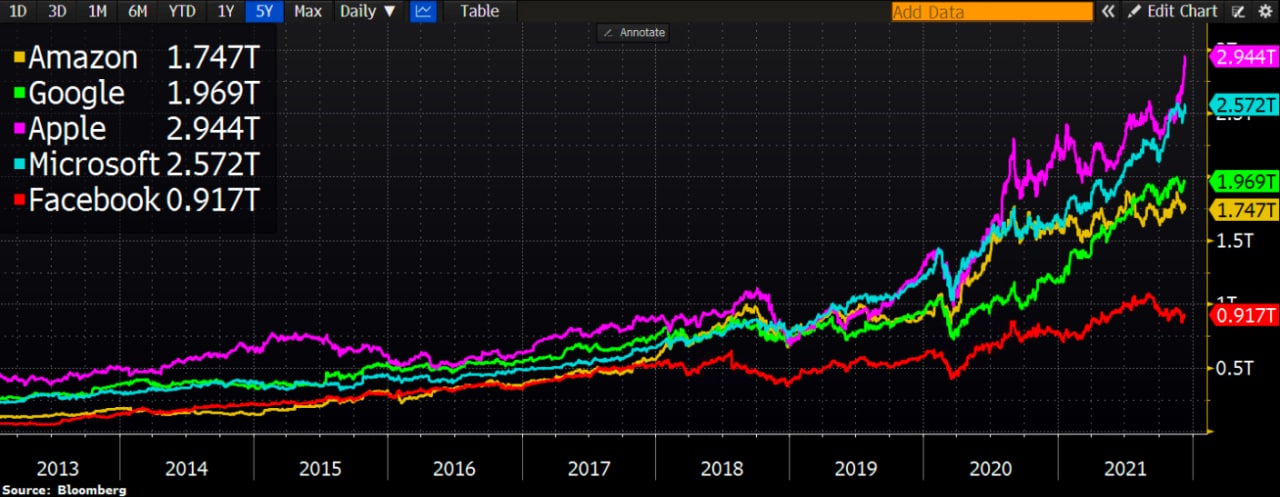Viewport: 1280px width, 497px height.
Task: Click the 0.5T y-axis label
Action: [1233, 368]
